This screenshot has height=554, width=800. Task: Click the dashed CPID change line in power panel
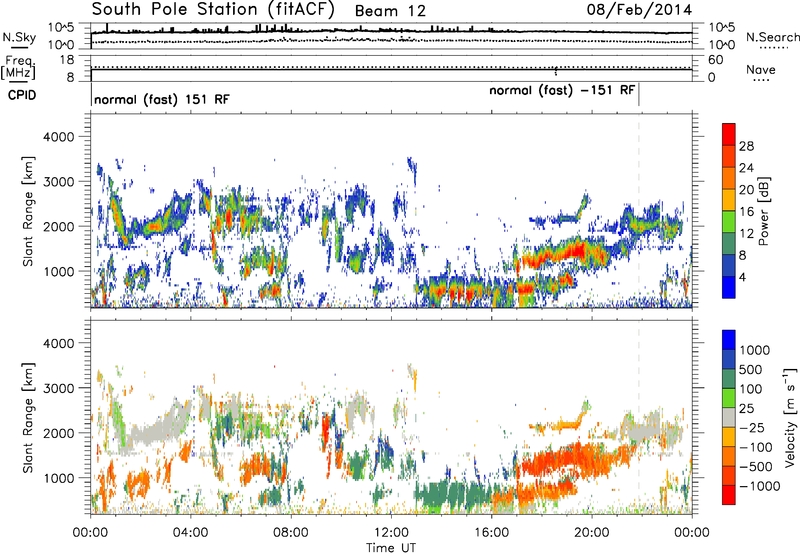click(638, 211)
